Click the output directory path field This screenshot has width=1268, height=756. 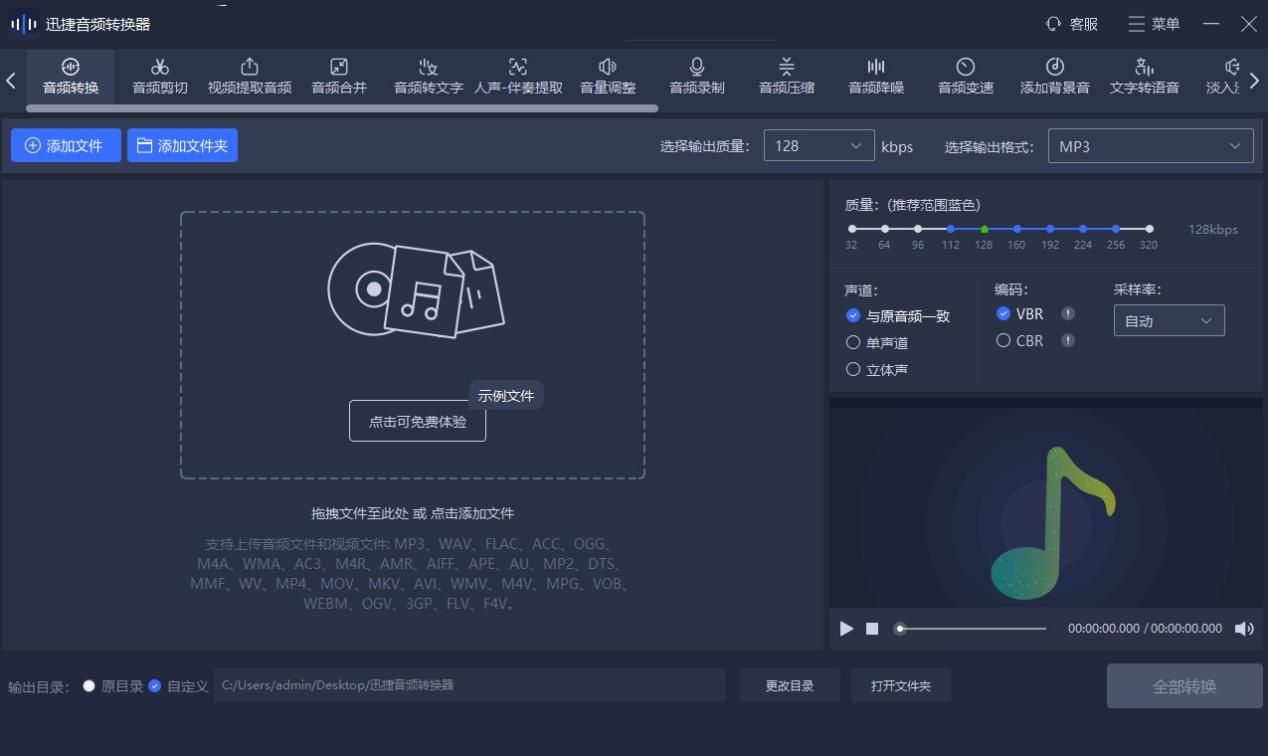[469, 686]
